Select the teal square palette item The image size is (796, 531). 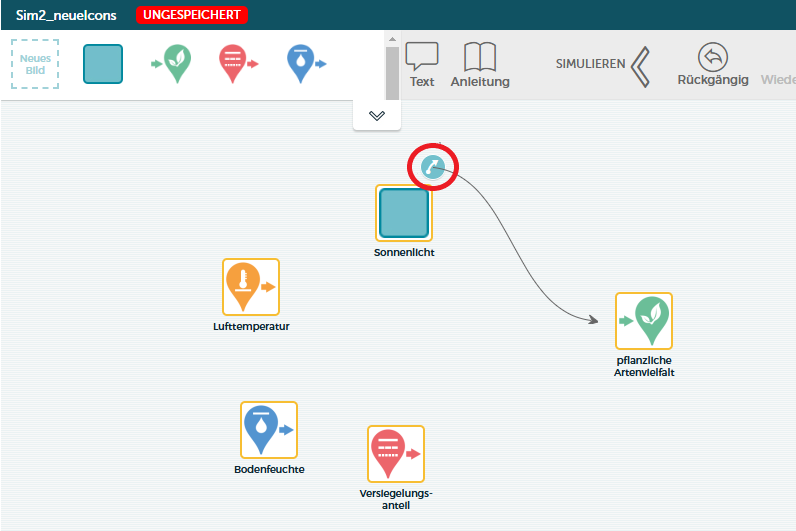(103, 64)
